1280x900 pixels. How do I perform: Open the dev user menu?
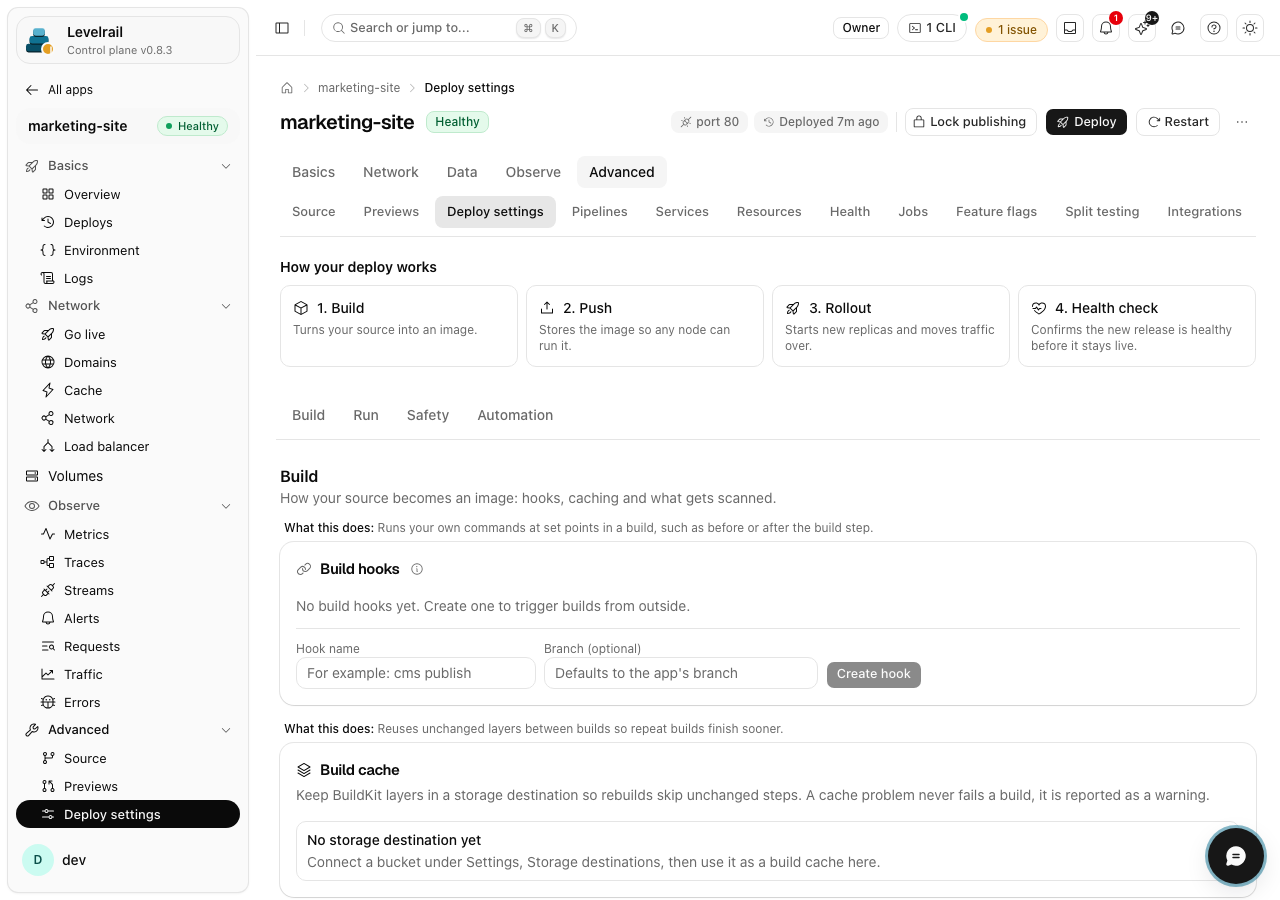point(128,860)
